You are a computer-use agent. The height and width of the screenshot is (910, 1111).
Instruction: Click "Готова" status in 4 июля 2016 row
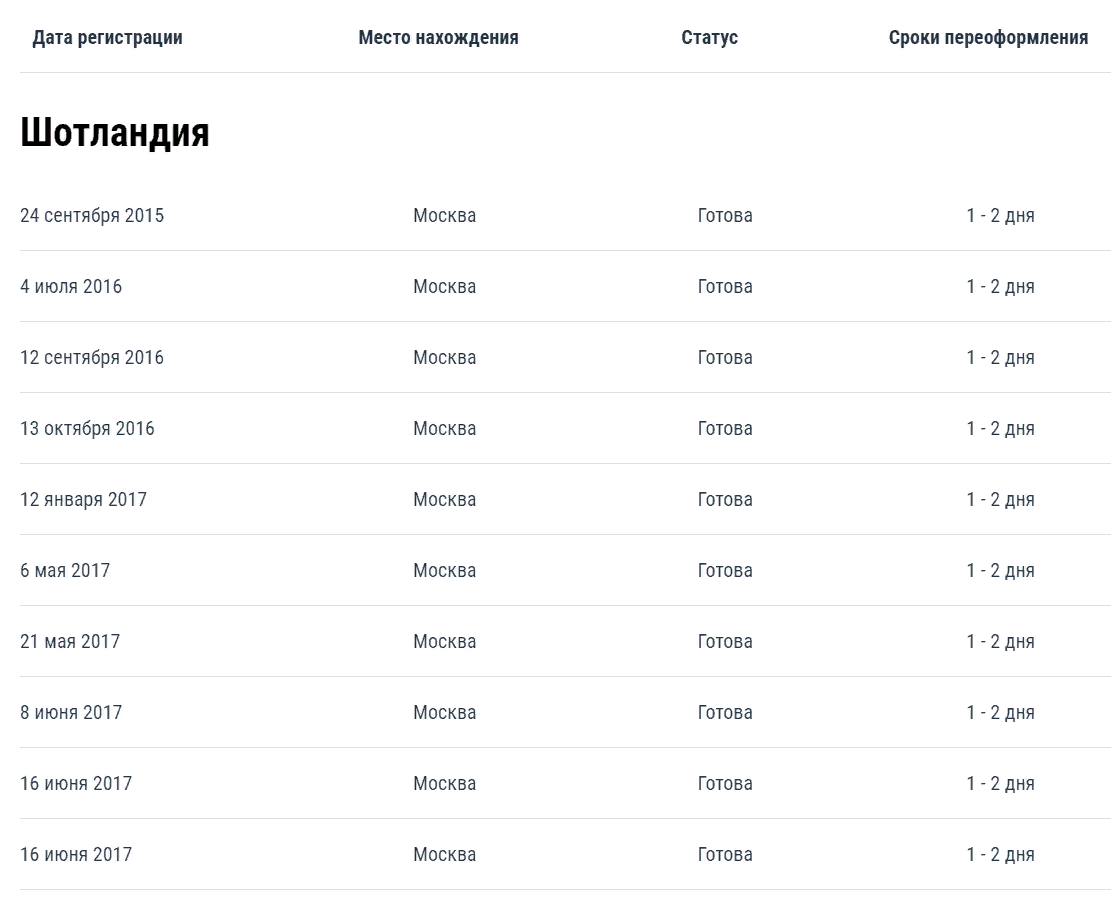pos(725,287)
